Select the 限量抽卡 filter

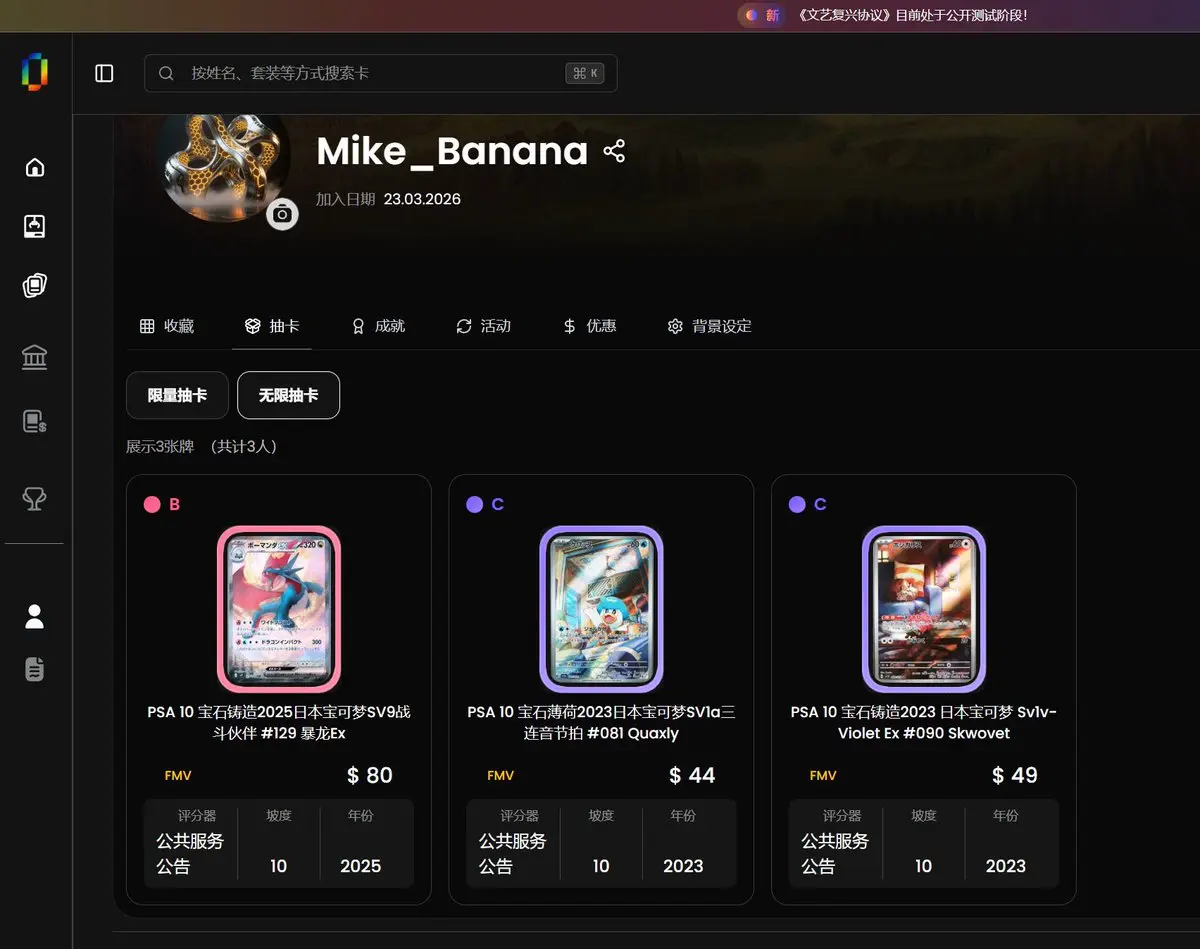(x=177, y=395)
